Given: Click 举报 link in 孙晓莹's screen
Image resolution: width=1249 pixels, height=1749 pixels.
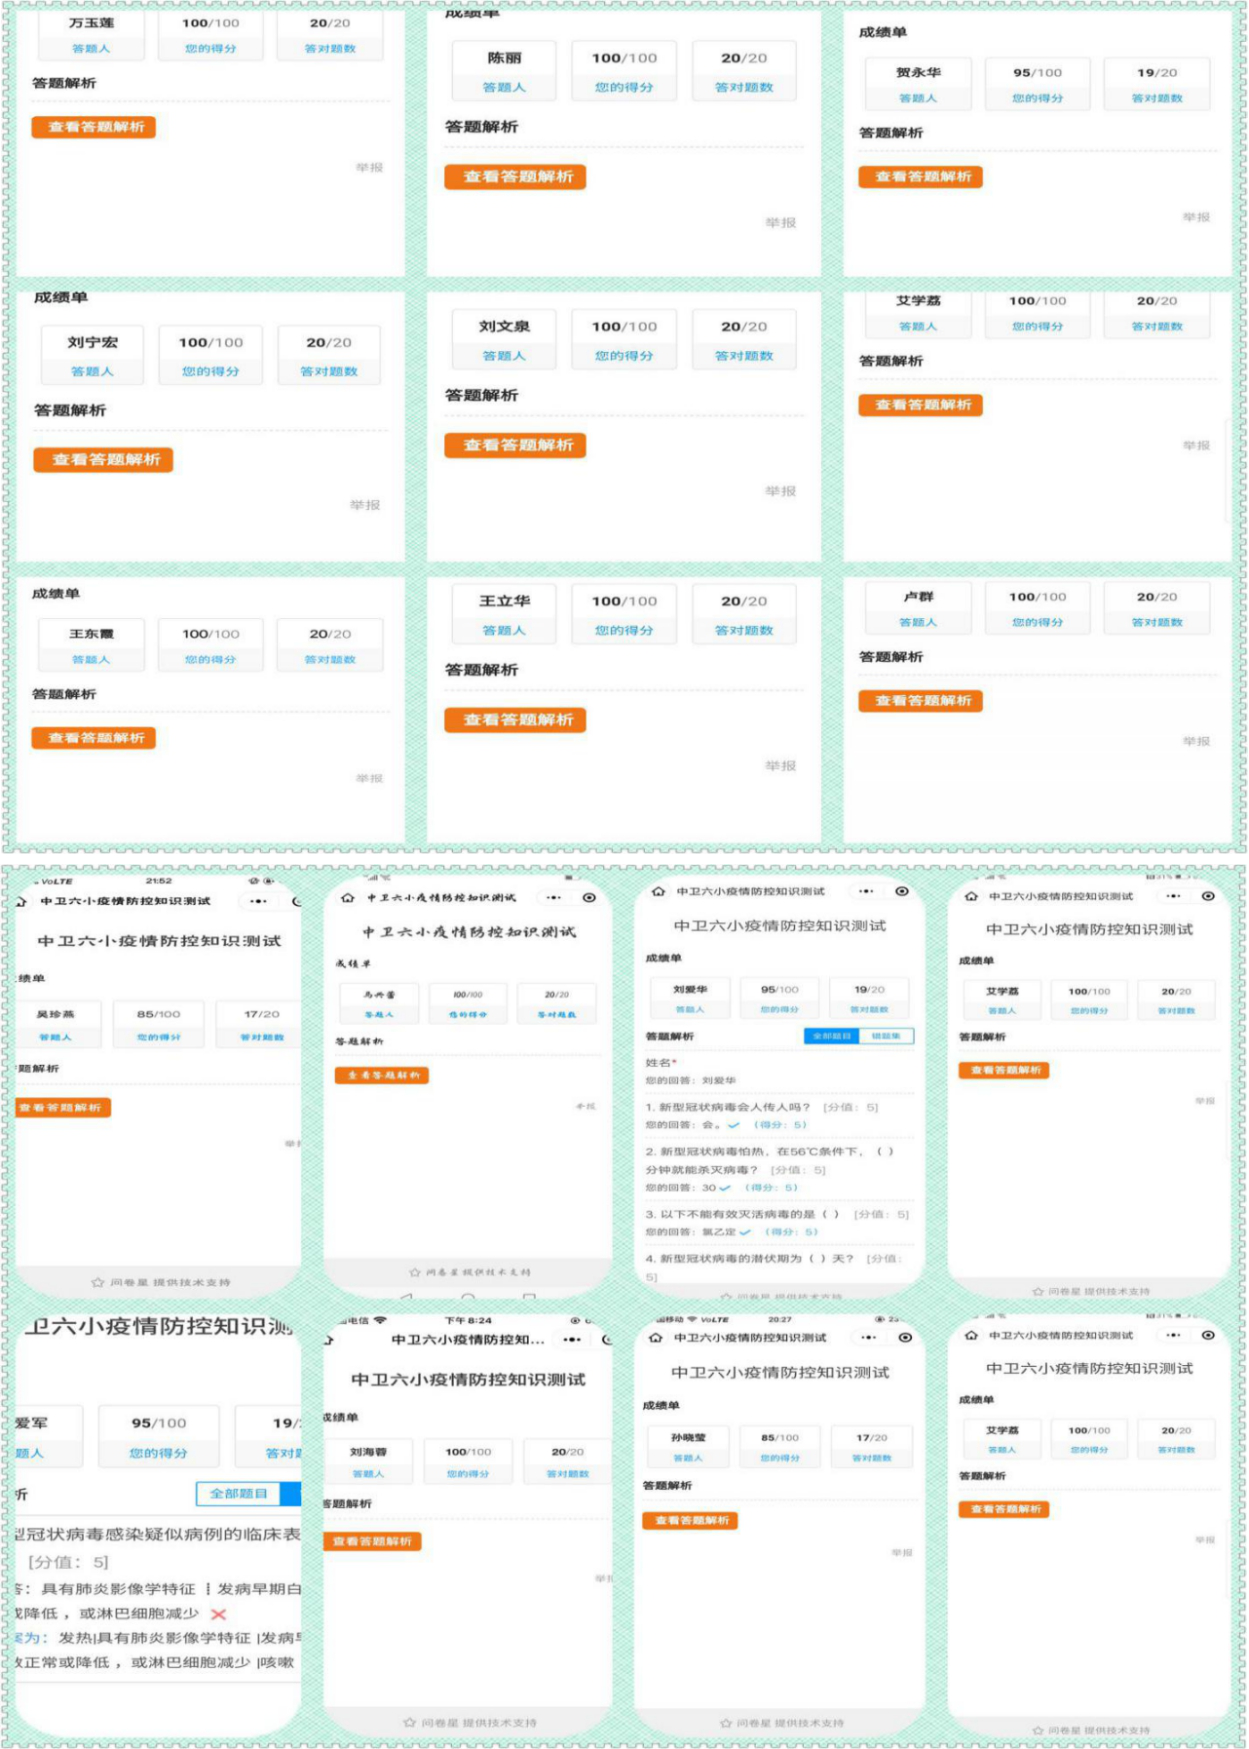Looking at the screenshot, I should (x=902, y=1553).
